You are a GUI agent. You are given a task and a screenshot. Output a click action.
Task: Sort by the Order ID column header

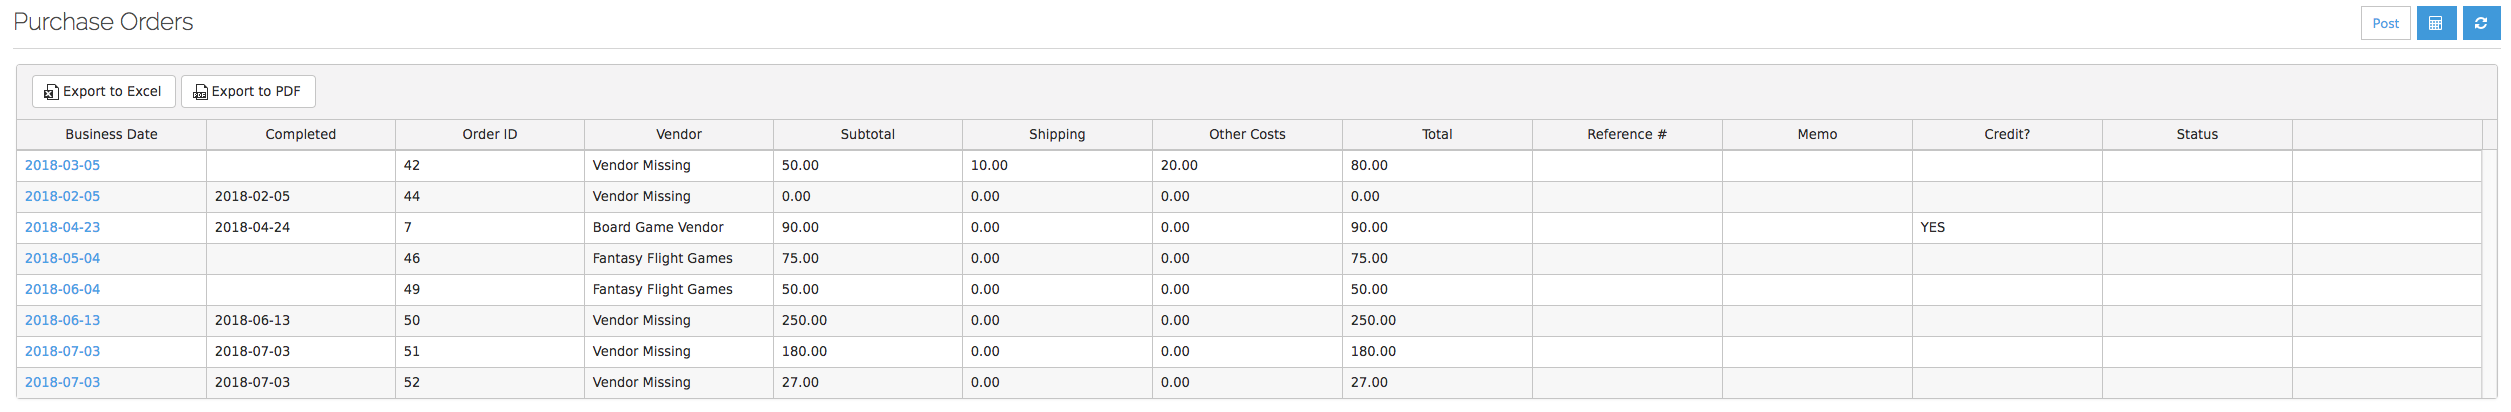(x=489, y=134)
